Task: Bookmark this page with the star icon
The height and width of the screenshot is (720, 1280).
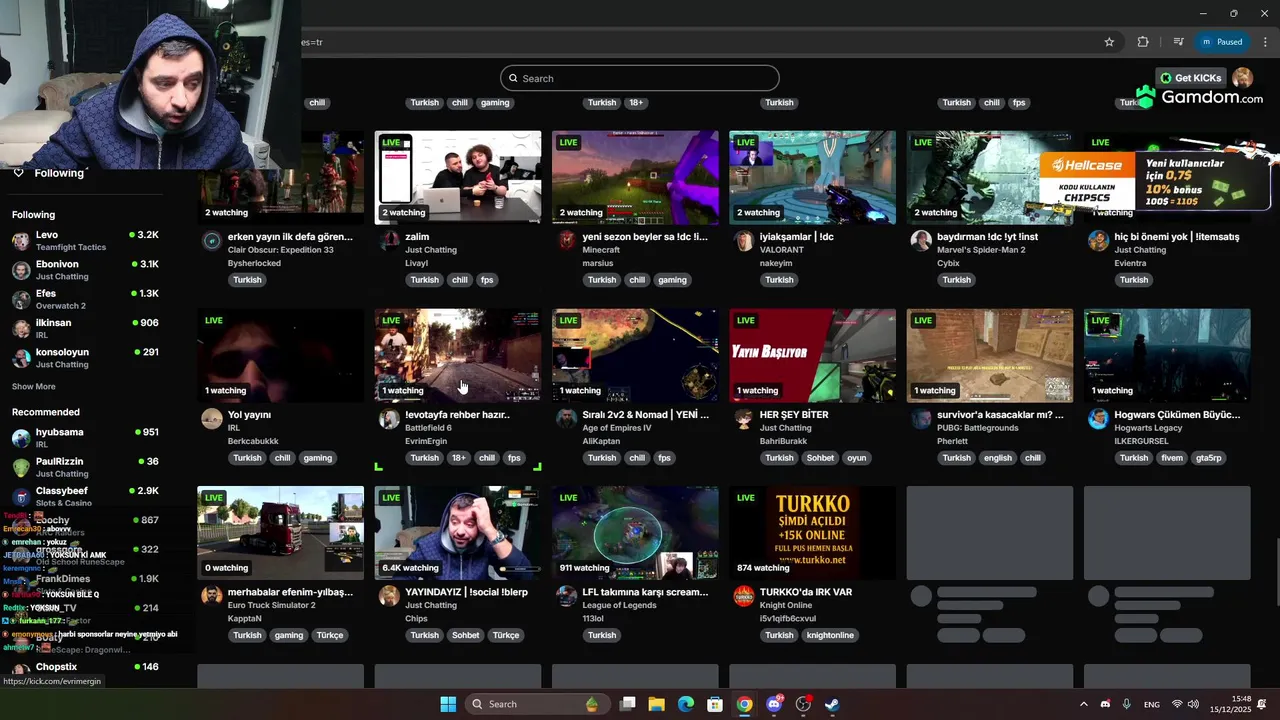Action: pos(1109,42)
